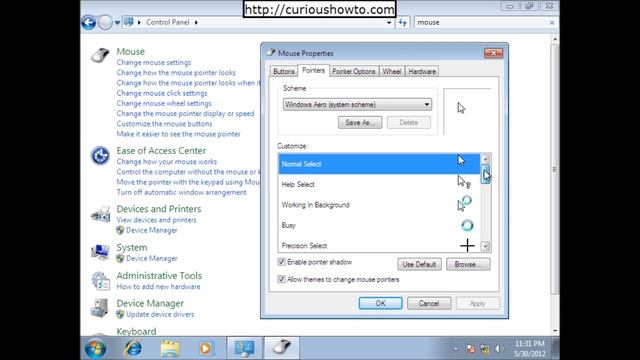This screenshot has height=360, width=640.
Task: Open How to add new hardware link
Action: tap(158, 287)
